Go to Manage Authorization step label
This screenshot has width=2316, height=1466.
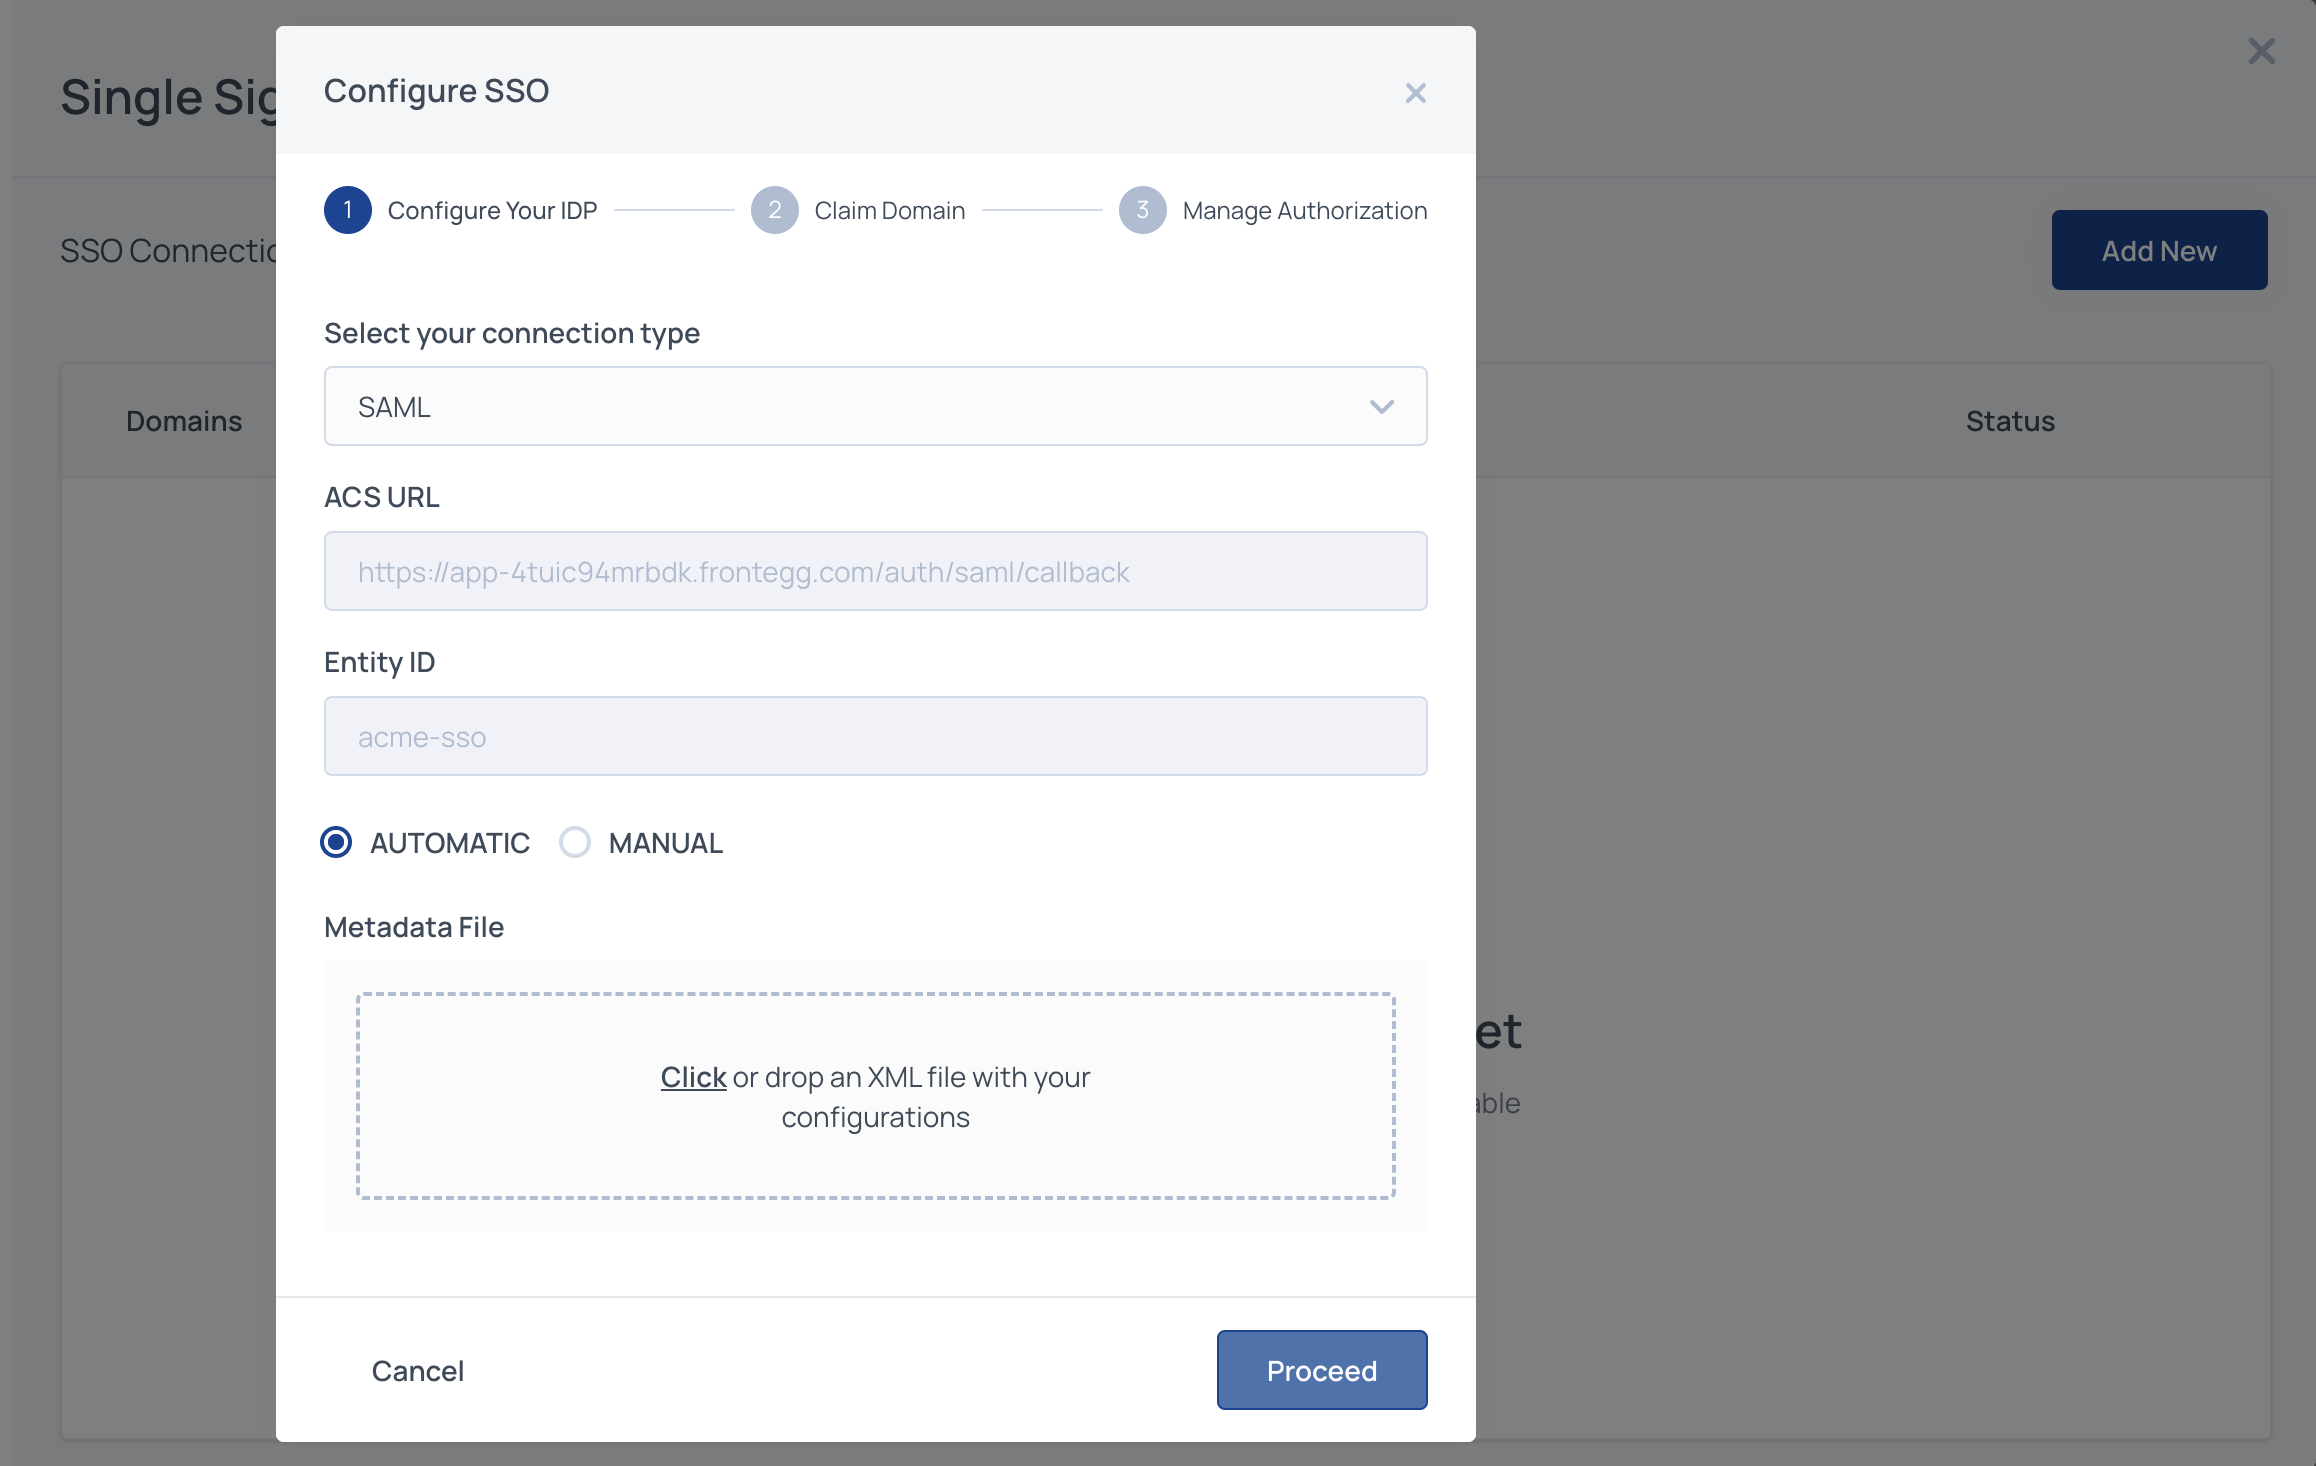(1304, 211)
